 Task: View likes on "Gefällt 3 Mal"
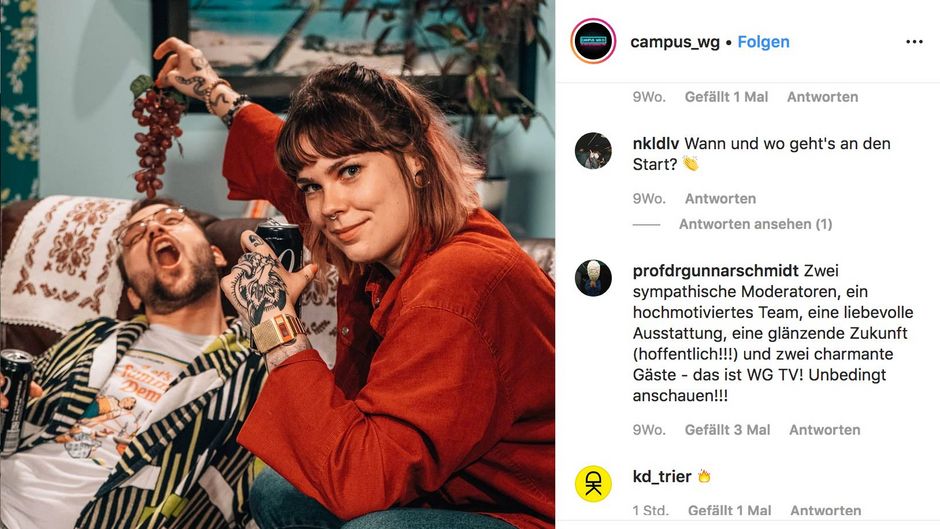[x=727, y=430]
